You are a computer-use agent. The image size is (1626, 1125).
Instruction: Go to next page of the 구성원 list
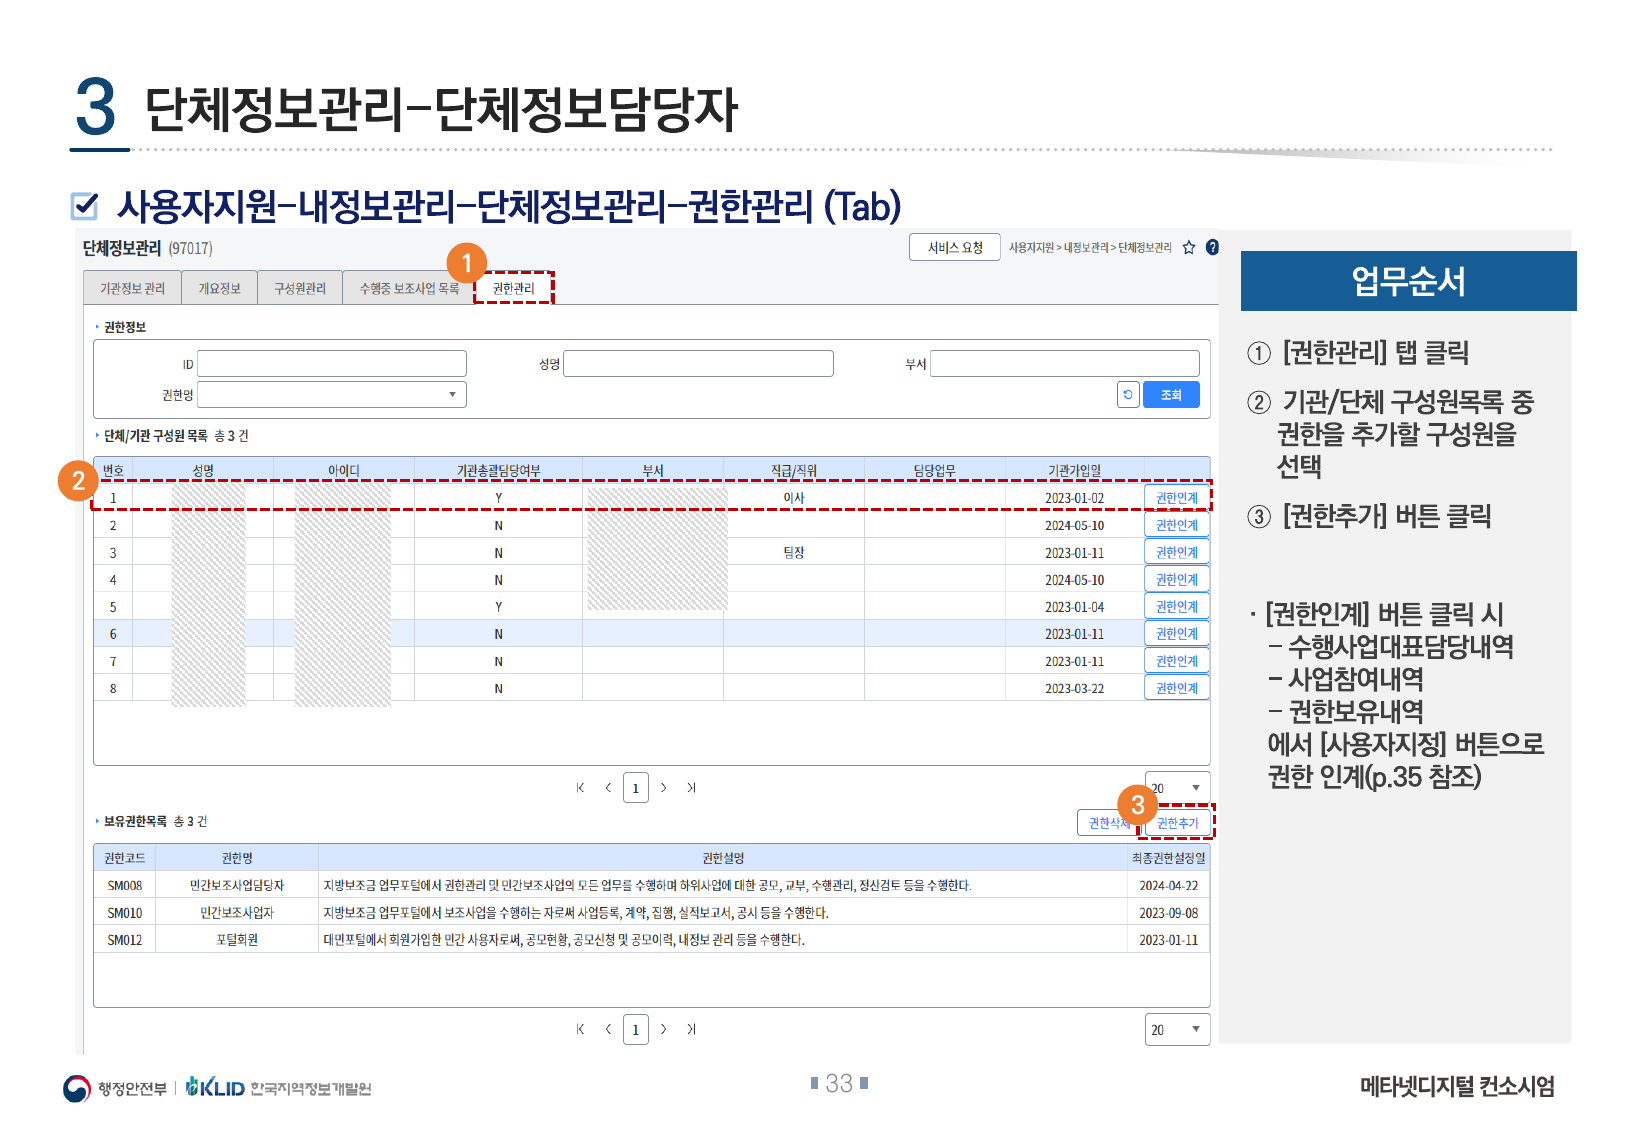[664, 788]
